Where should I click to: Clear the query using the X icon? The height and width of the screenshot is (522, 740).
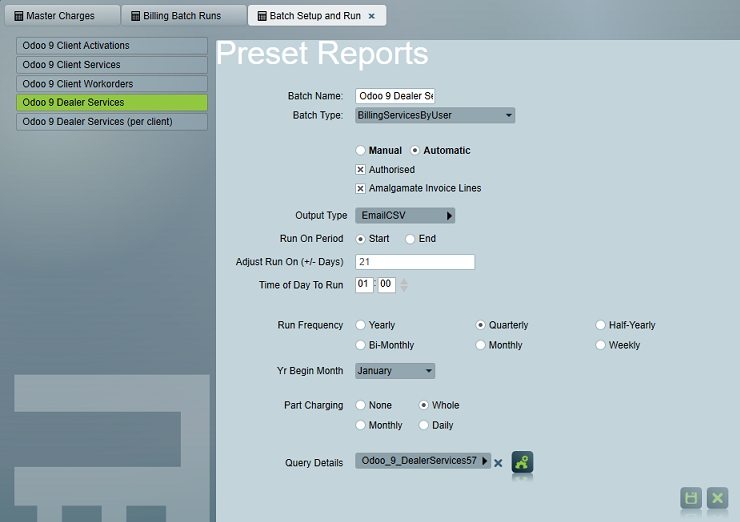(x=498, y=462)
